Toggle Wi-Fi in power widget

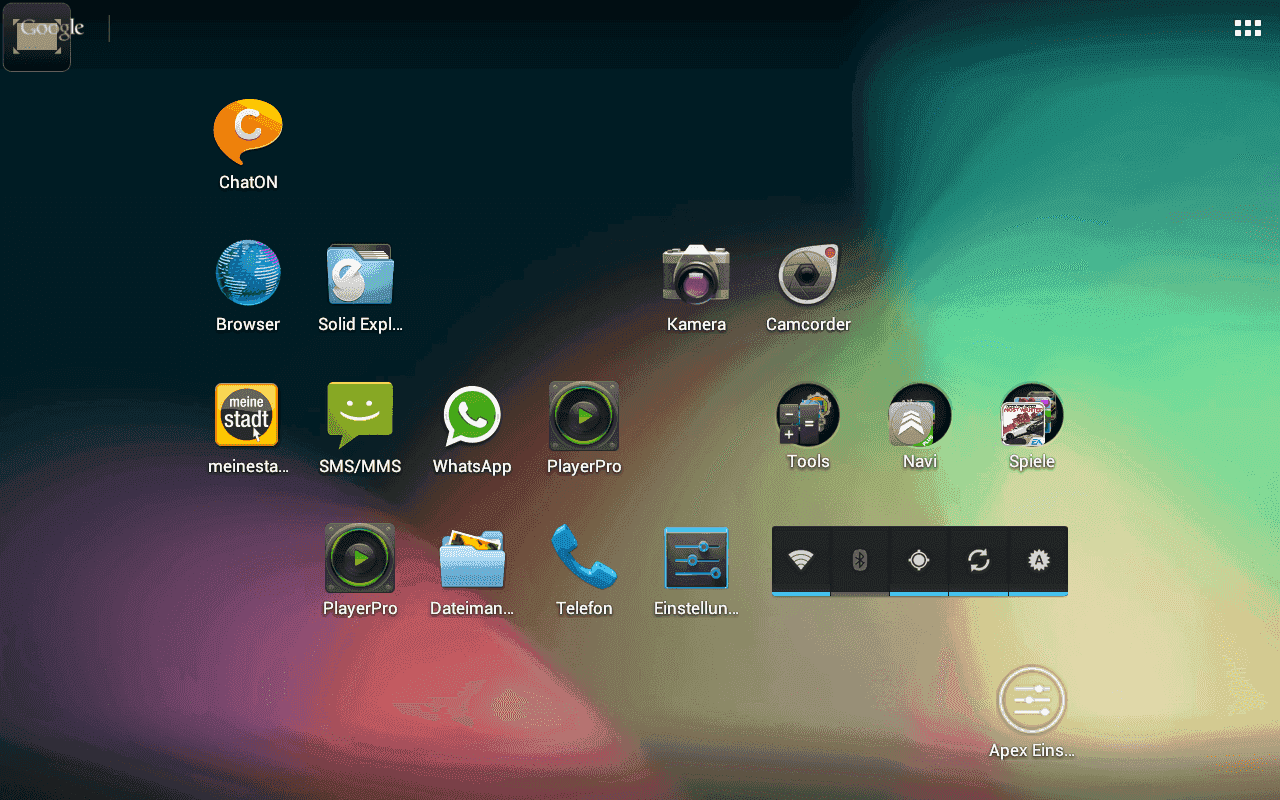tap(801, 561)
